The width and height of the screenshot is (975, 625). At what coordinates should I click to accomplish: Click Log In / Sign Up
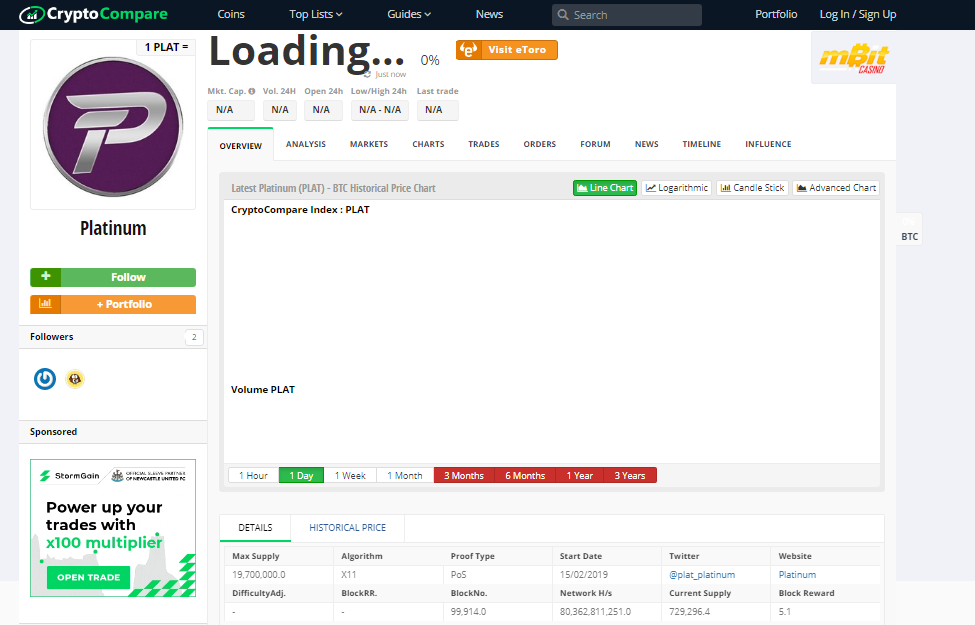pos(858,14)
